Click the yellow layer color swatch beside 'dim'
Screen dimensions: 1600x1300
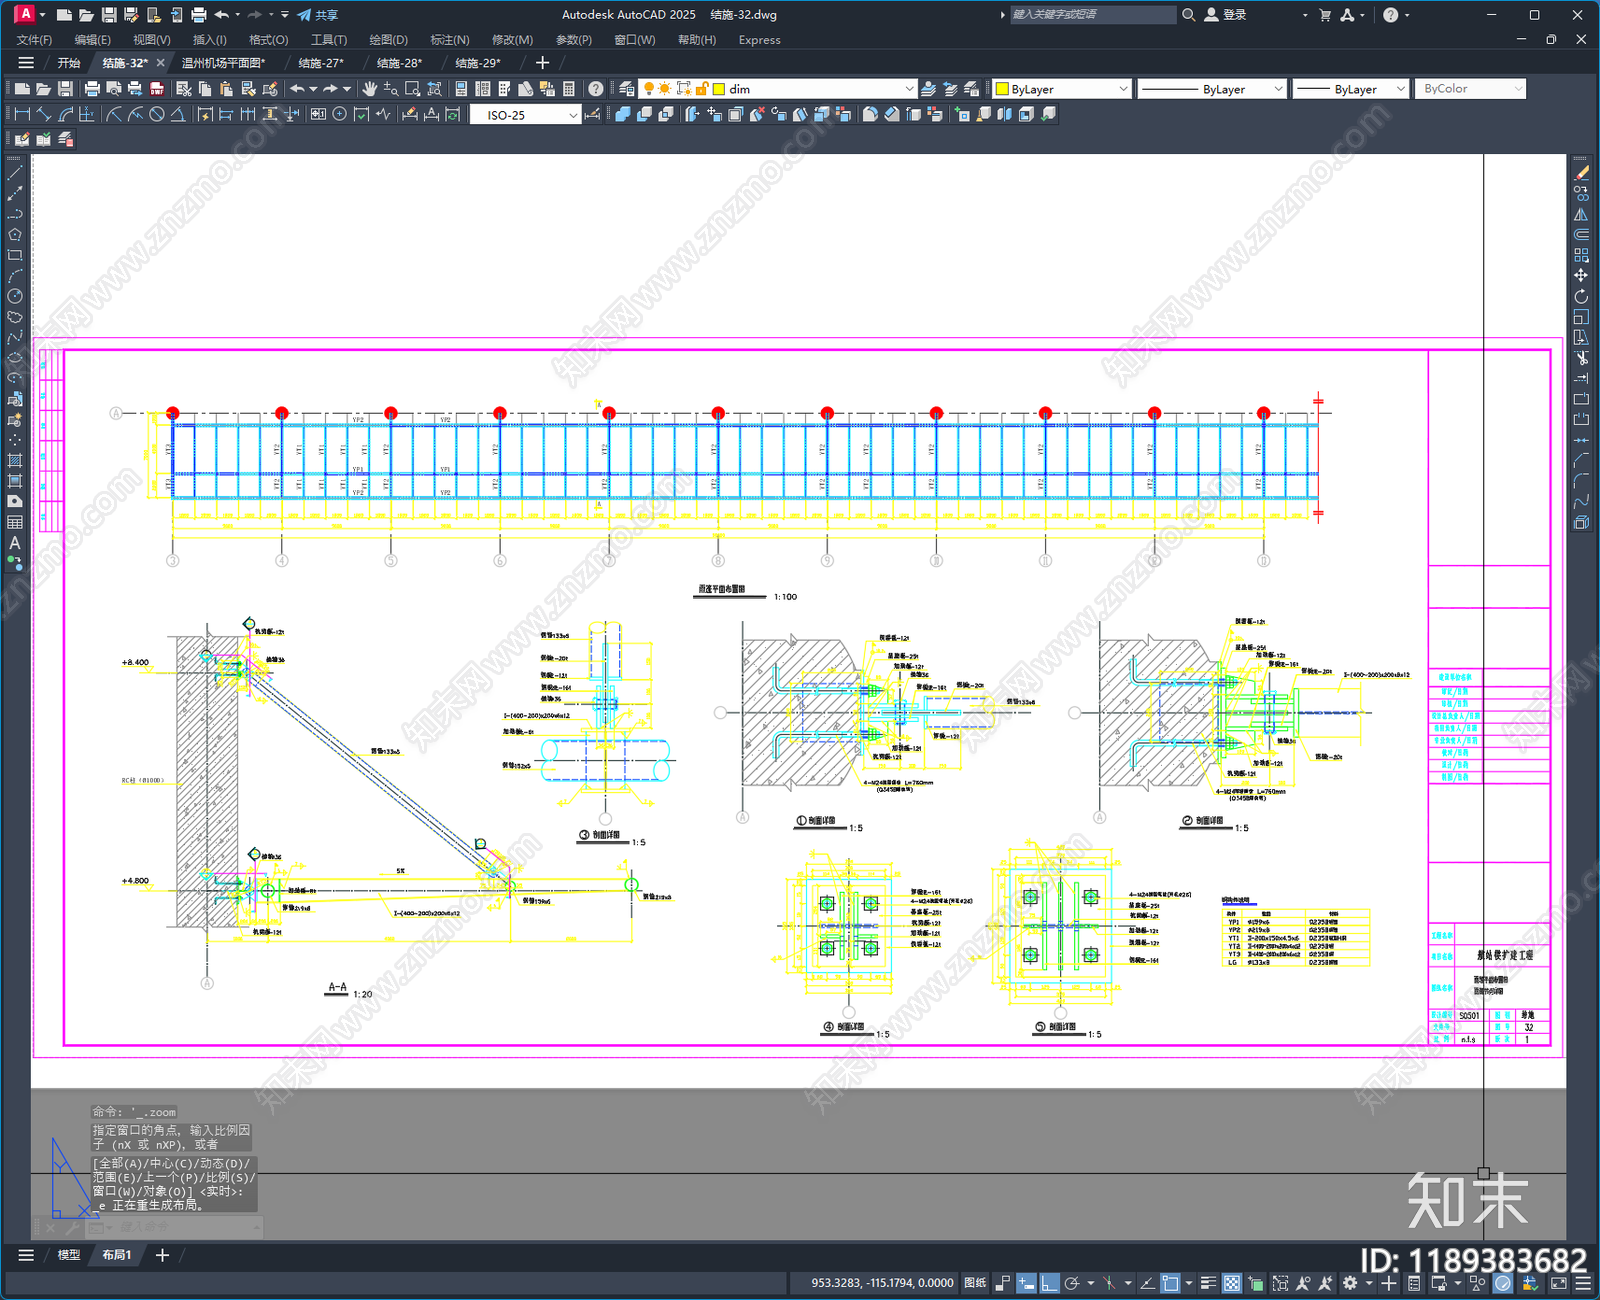click(x=718, y=89)
